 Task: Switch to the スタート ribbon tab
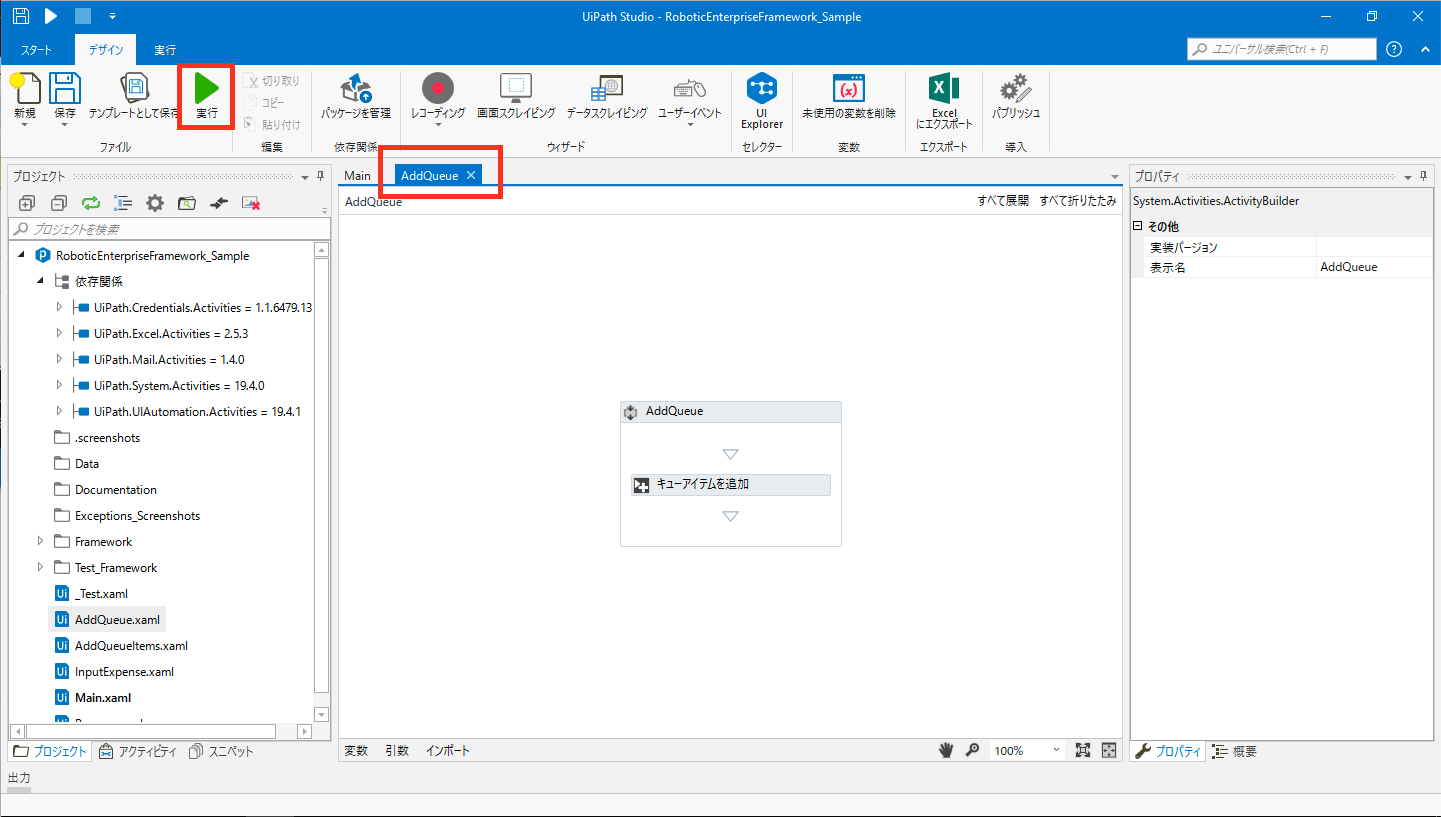[38, 50]
